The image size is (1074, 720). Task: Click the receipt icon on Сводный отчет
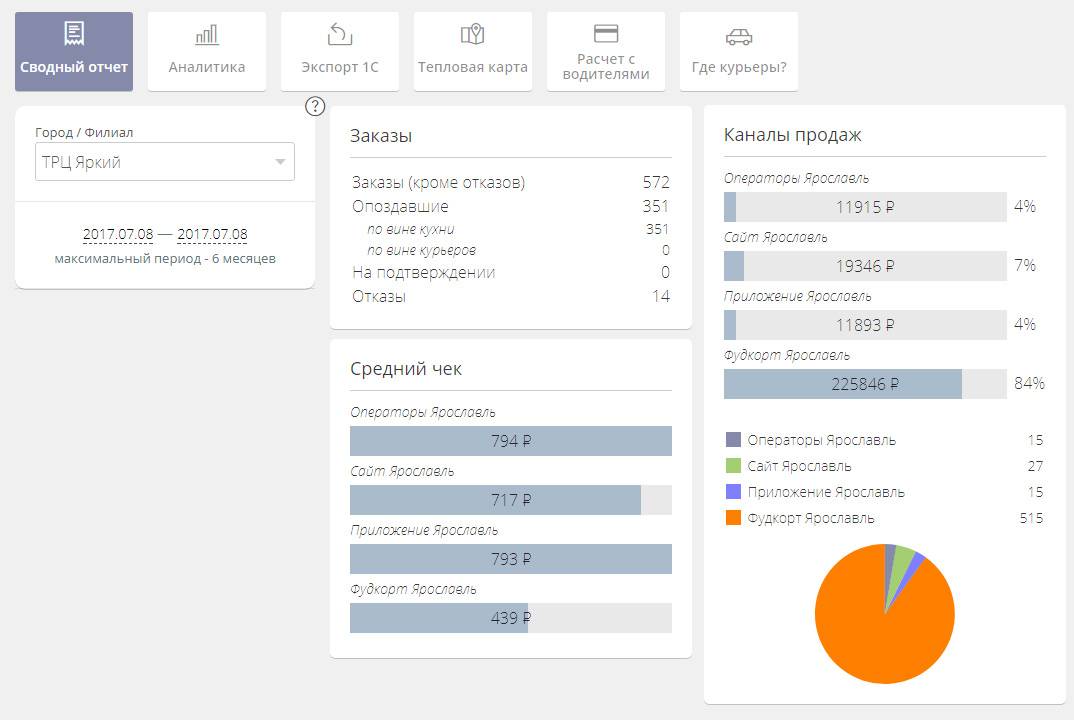74,34
